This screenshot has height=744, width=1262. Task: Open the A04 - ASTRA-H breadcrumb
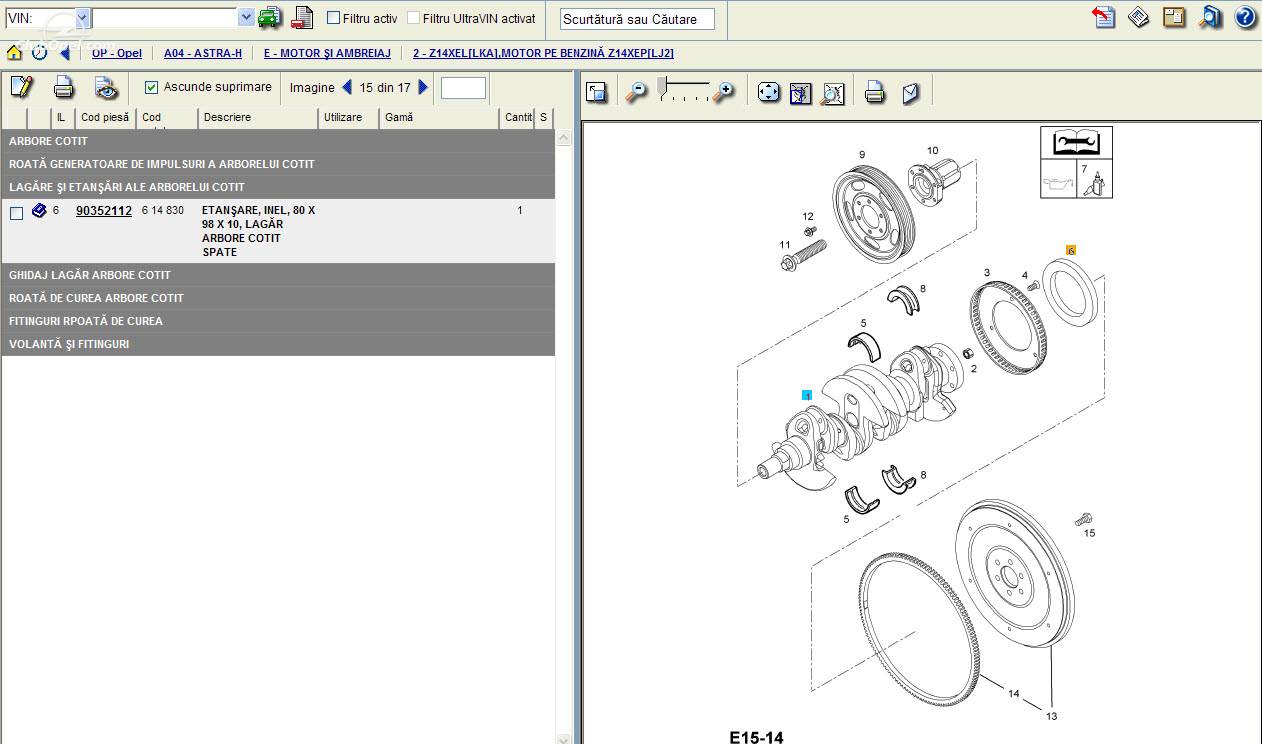203,53
